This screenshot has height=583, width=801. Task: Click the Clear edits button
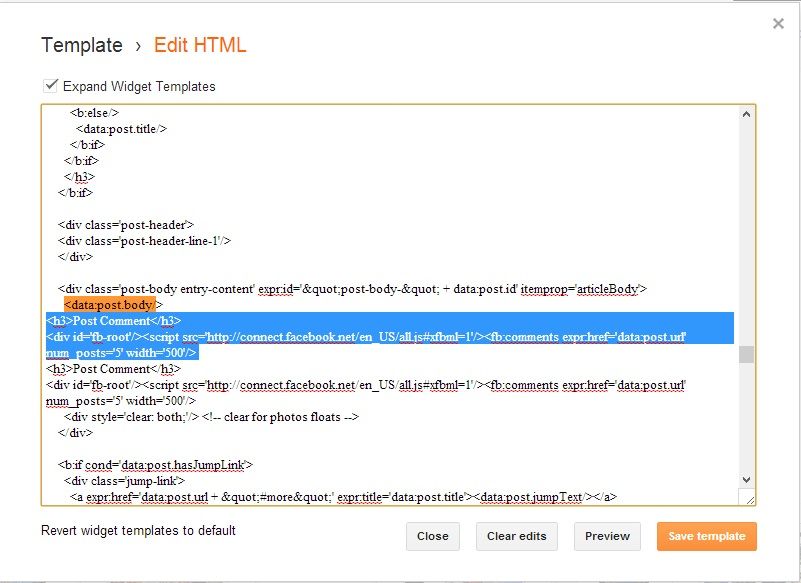tap(516, 536)
